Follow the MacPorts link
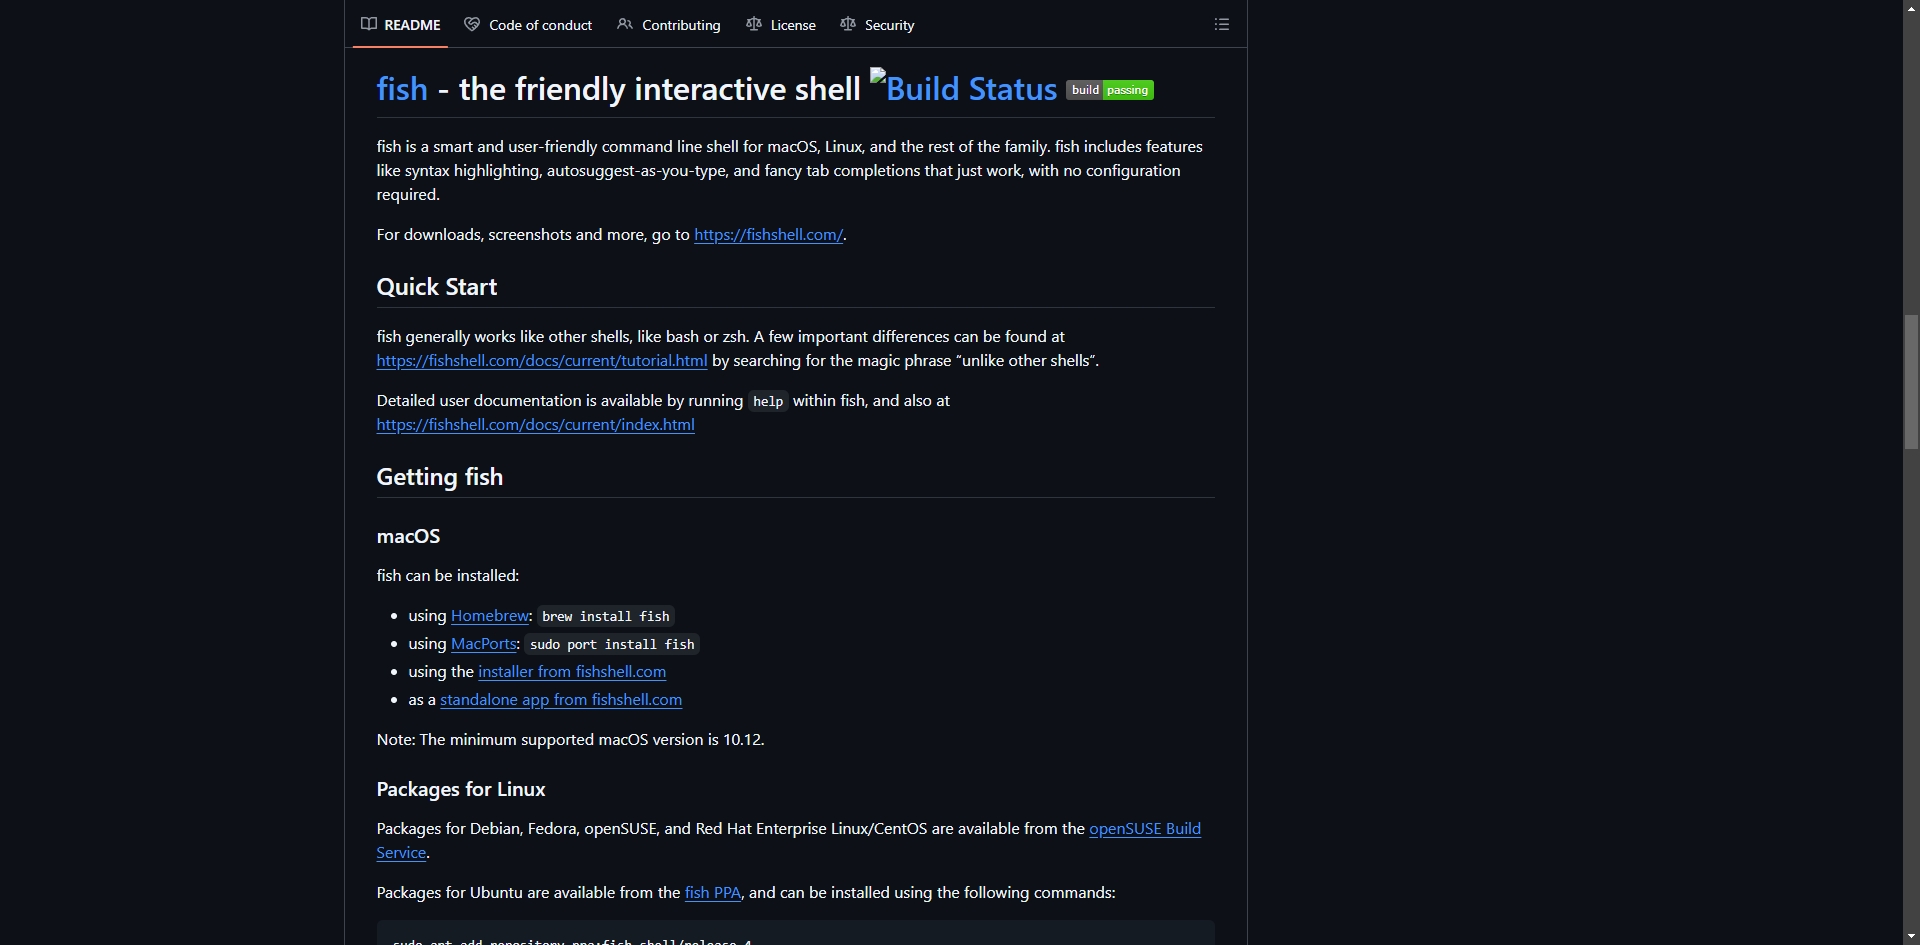 [x=484, y=644]
